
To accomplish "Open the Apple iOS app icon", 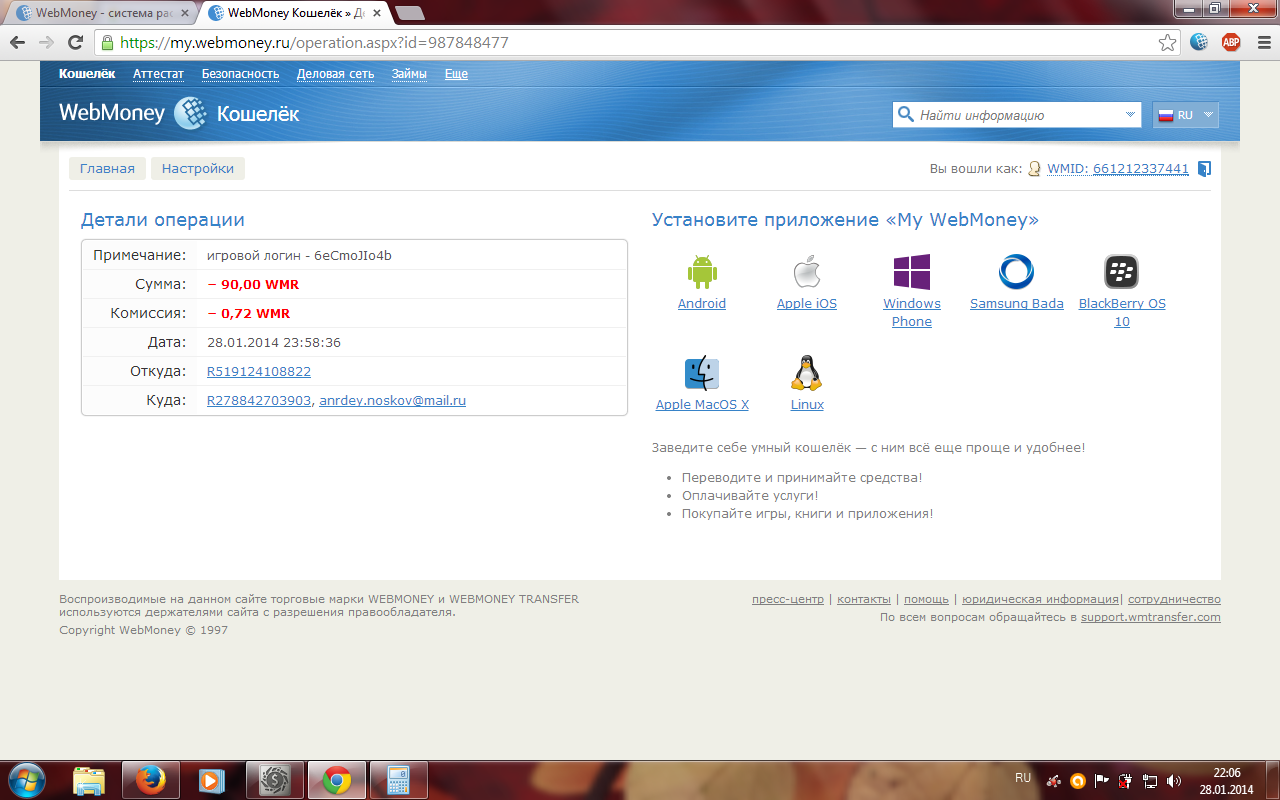I will click(x=807, y=272).
